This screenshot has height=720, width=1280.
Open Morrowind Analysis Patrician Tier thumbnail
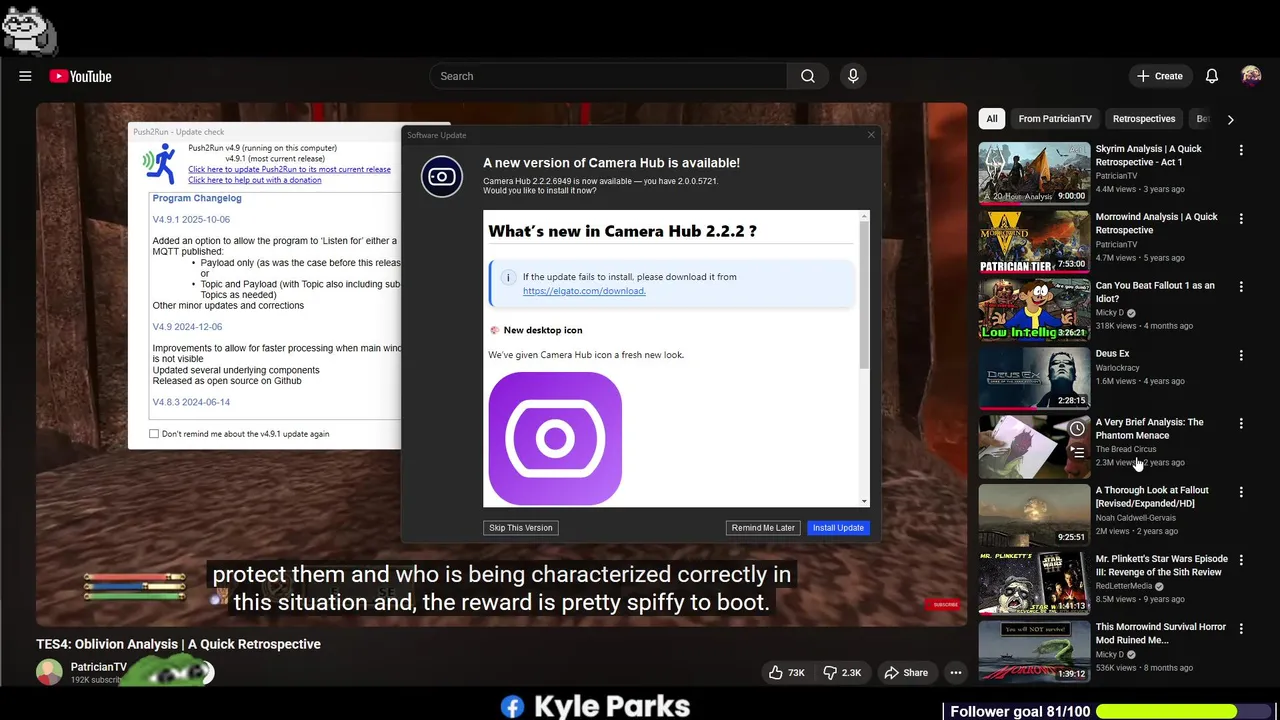pyautogui.click(x=1034, y=241)
